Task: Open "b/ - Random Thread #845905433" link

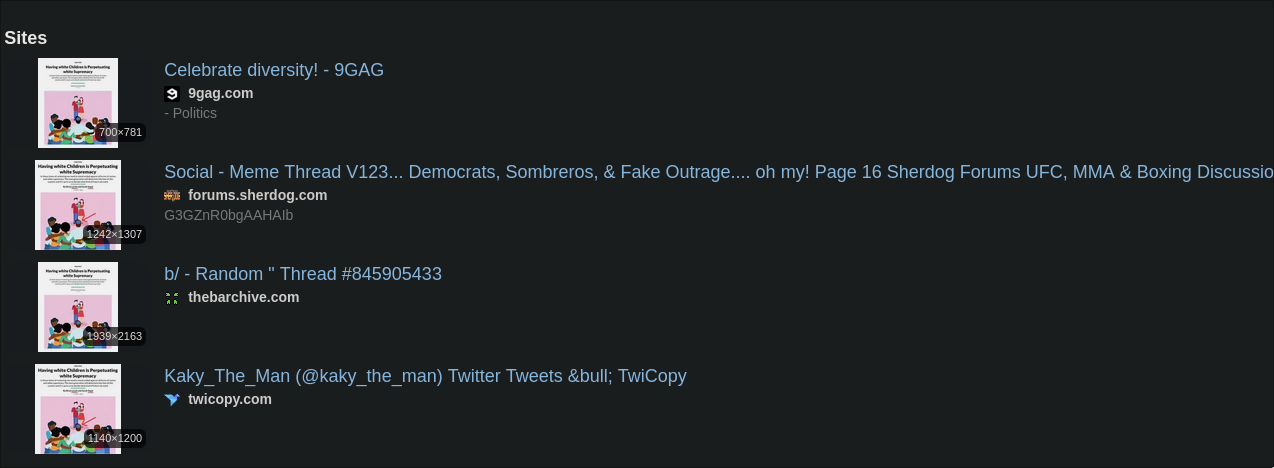Action: click(x=303, y=274)
